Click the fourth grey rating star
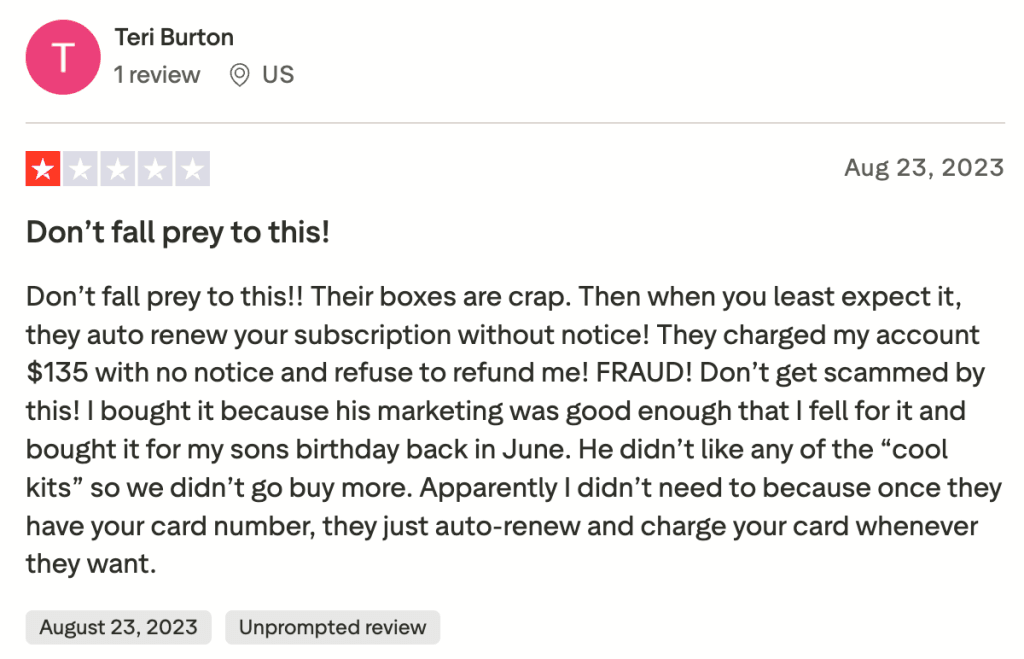Image resolution: width=1024 pixels, height=659 pixels. 155,169
